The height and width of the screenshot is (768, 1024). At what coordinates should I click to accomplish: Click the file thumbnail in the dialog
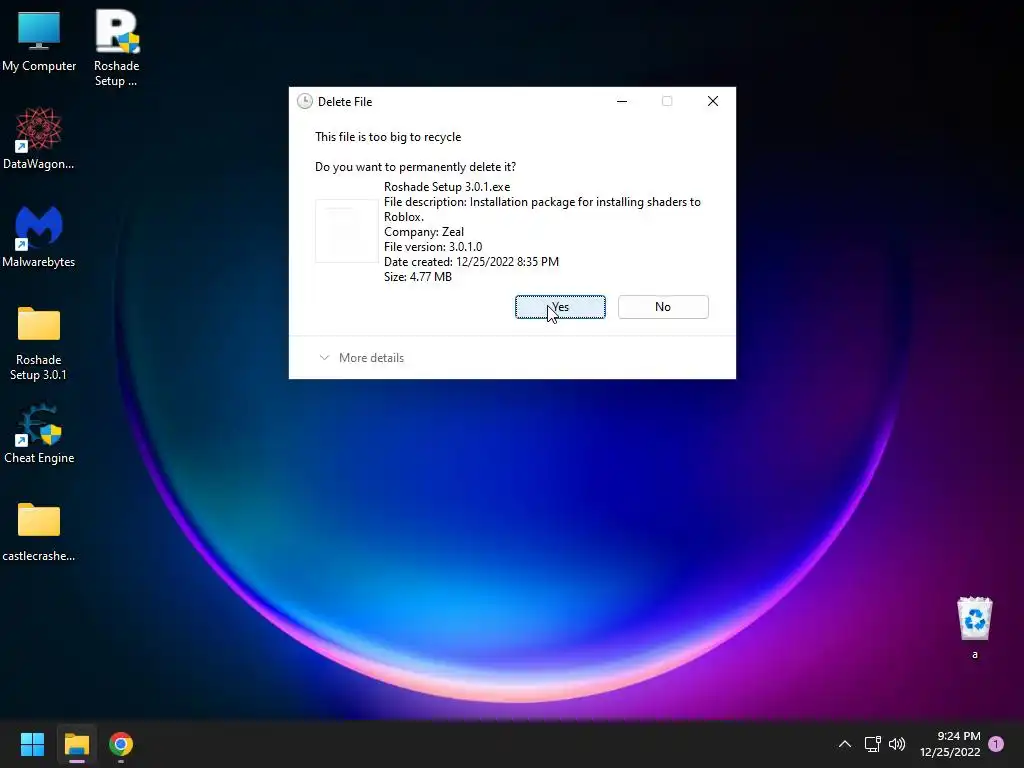tap(347, 231)
